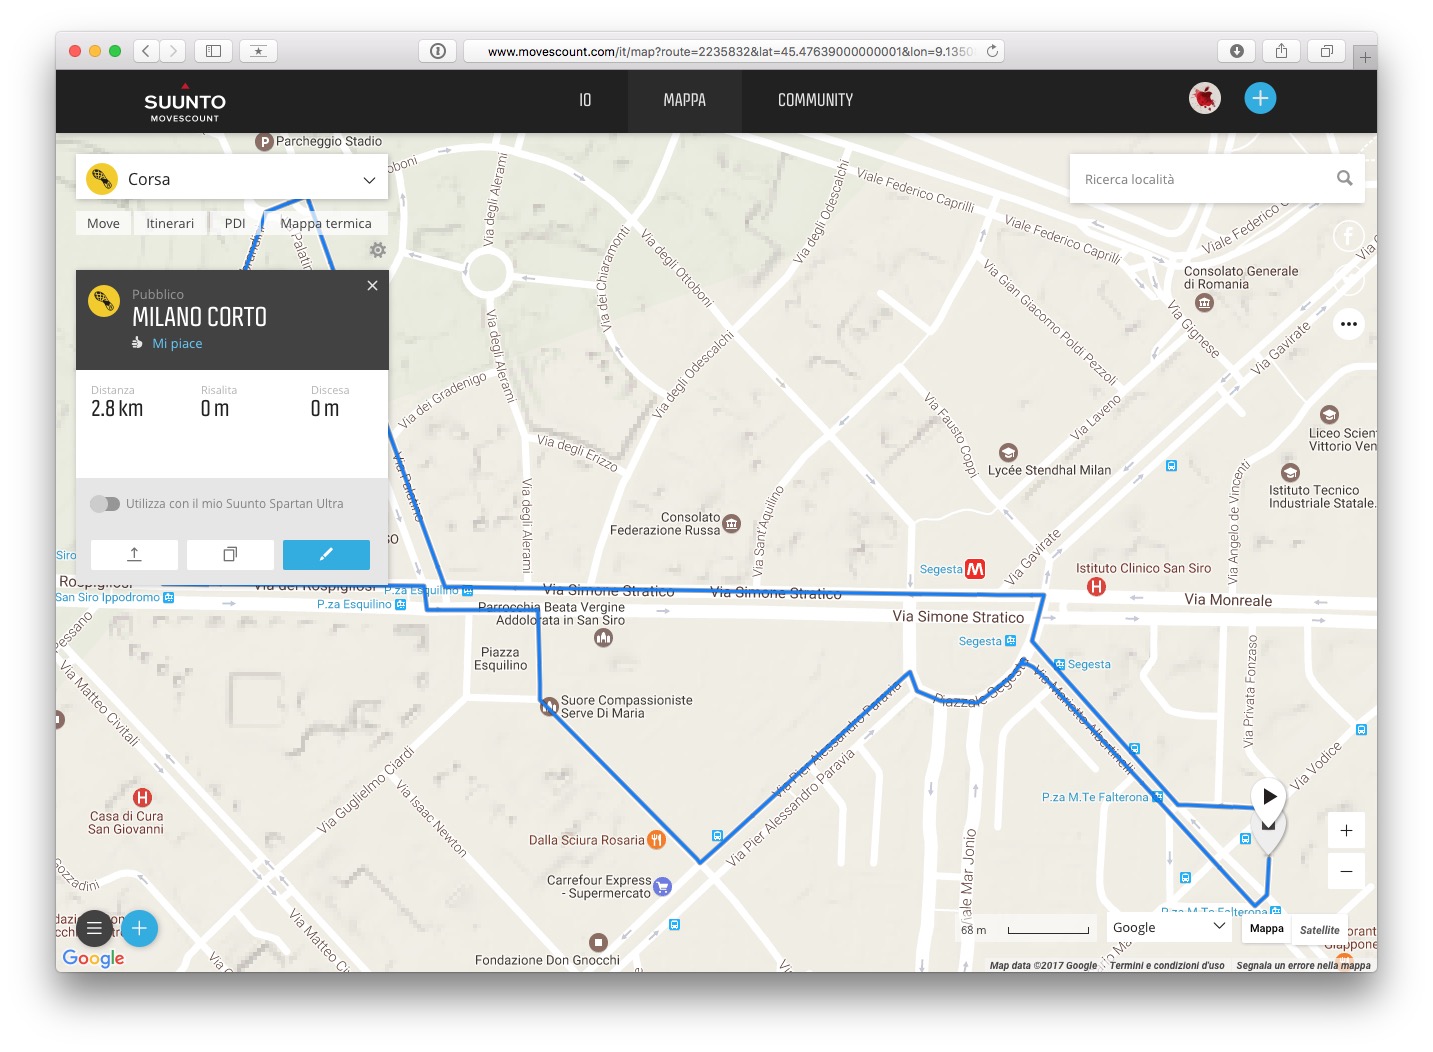The height and width of the screenshot is (1052, 1433).
Task: Click the Parcheggio Stadio parking icon
Action: [x=264, y=142]
